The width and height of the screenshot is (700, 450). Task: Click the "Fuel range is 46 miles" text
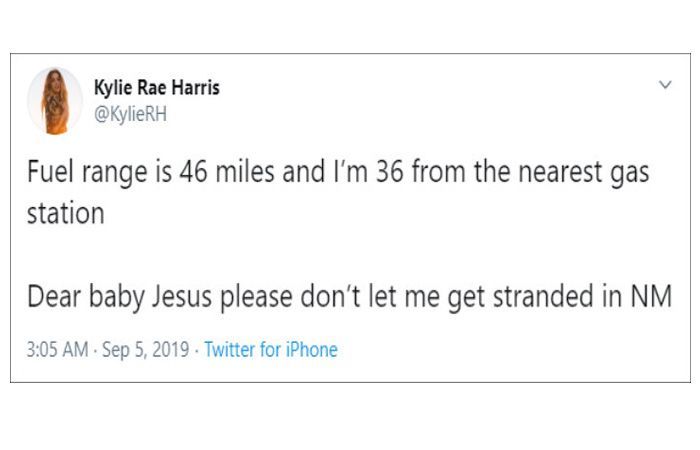[151, 172]
